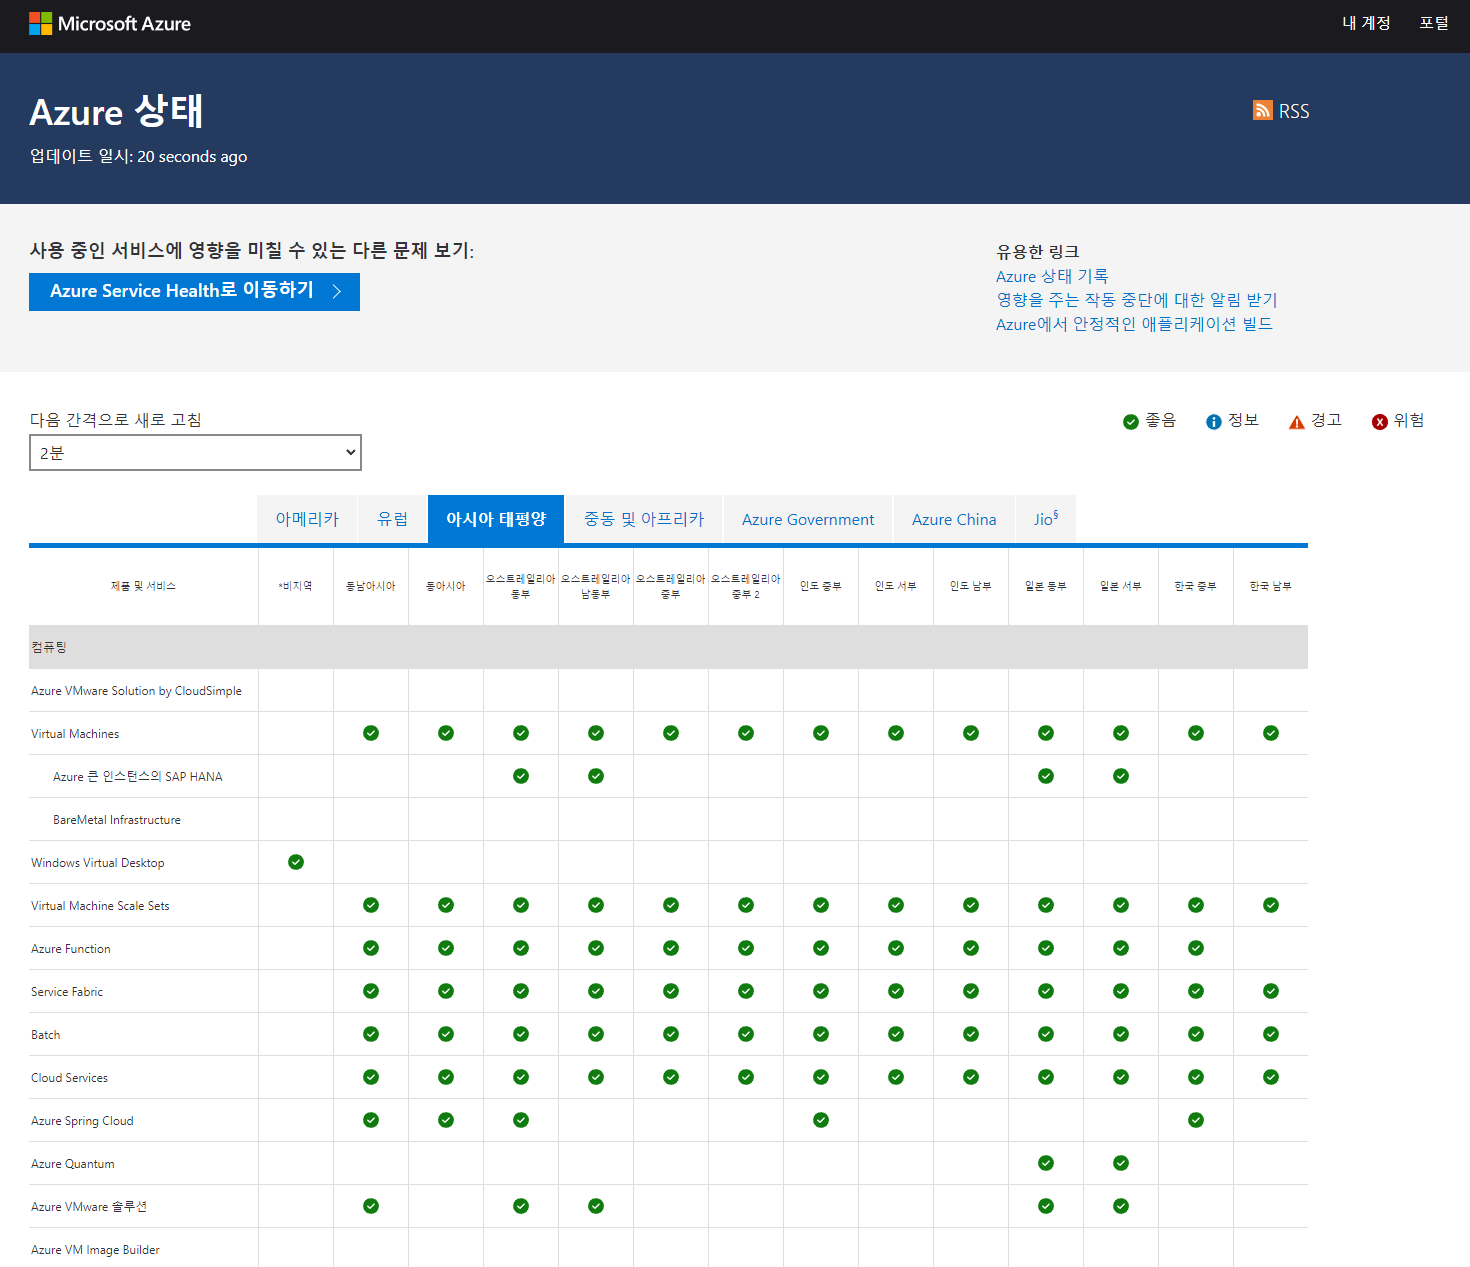The height and width of the screenshot is (1267, 1470).
Task: Click SAP HANA status icon for 일본 서부
Action: point(1121,776)
